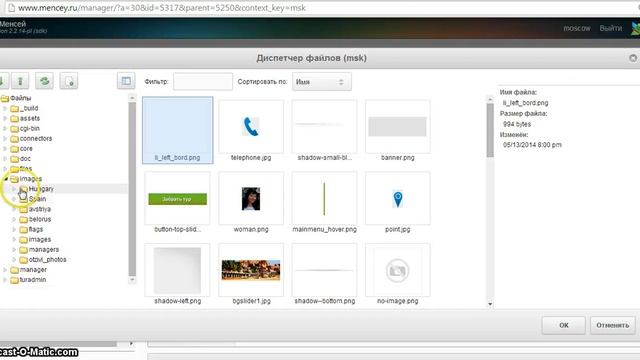Click into the Фильтр text field

[x=203, y=82]
